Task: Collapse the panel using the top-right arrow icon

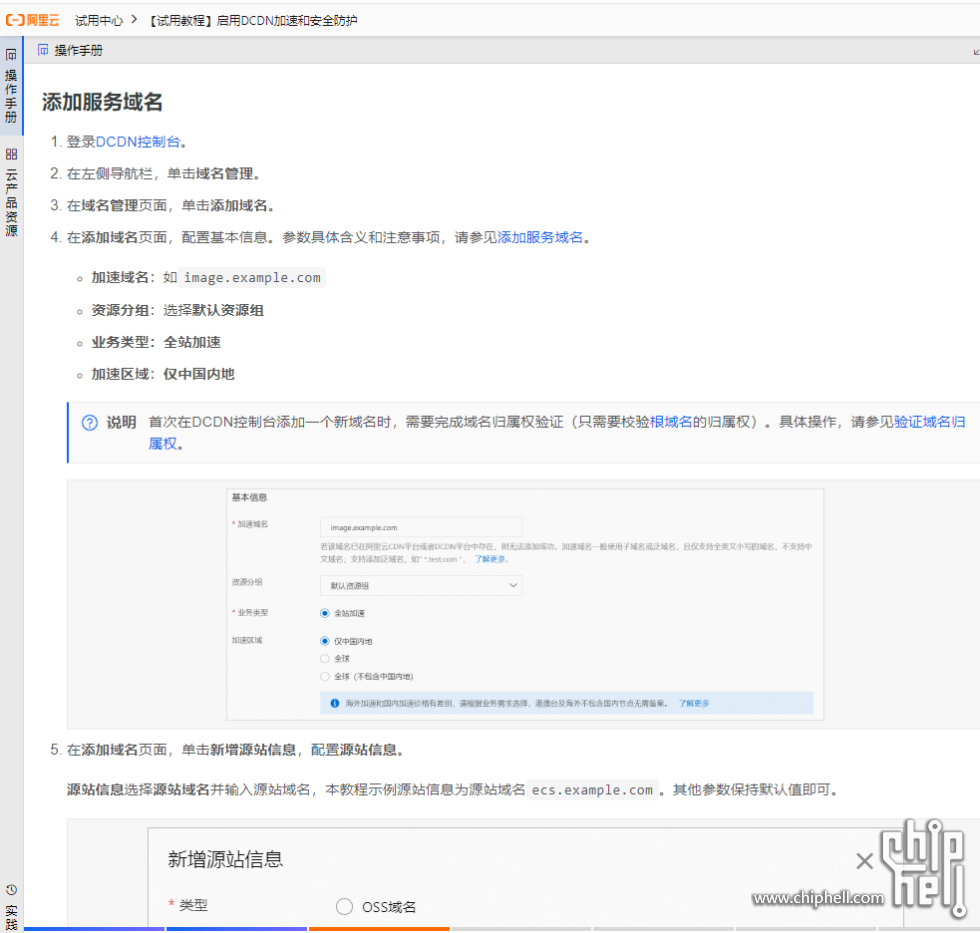Action: click(x=976, y=51)
